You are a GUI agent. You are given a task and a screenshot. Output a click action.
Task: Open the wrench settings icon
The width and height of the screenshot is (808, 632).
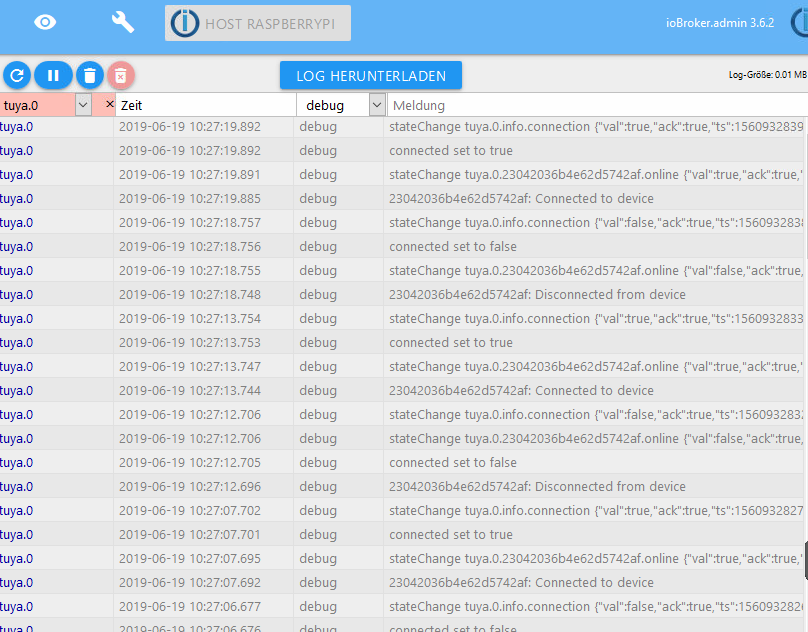tap(123, 22)
